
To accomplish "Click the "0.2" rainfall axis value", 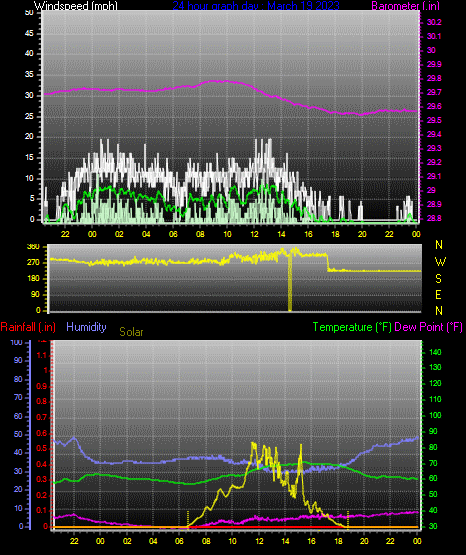I will coord(42,495).
